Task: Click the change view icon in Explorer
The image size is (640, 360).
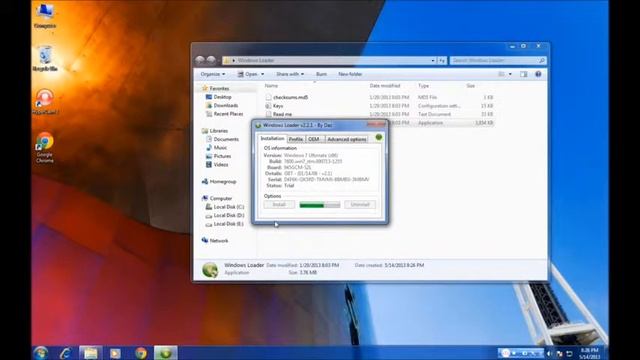Action: (502, 74)
